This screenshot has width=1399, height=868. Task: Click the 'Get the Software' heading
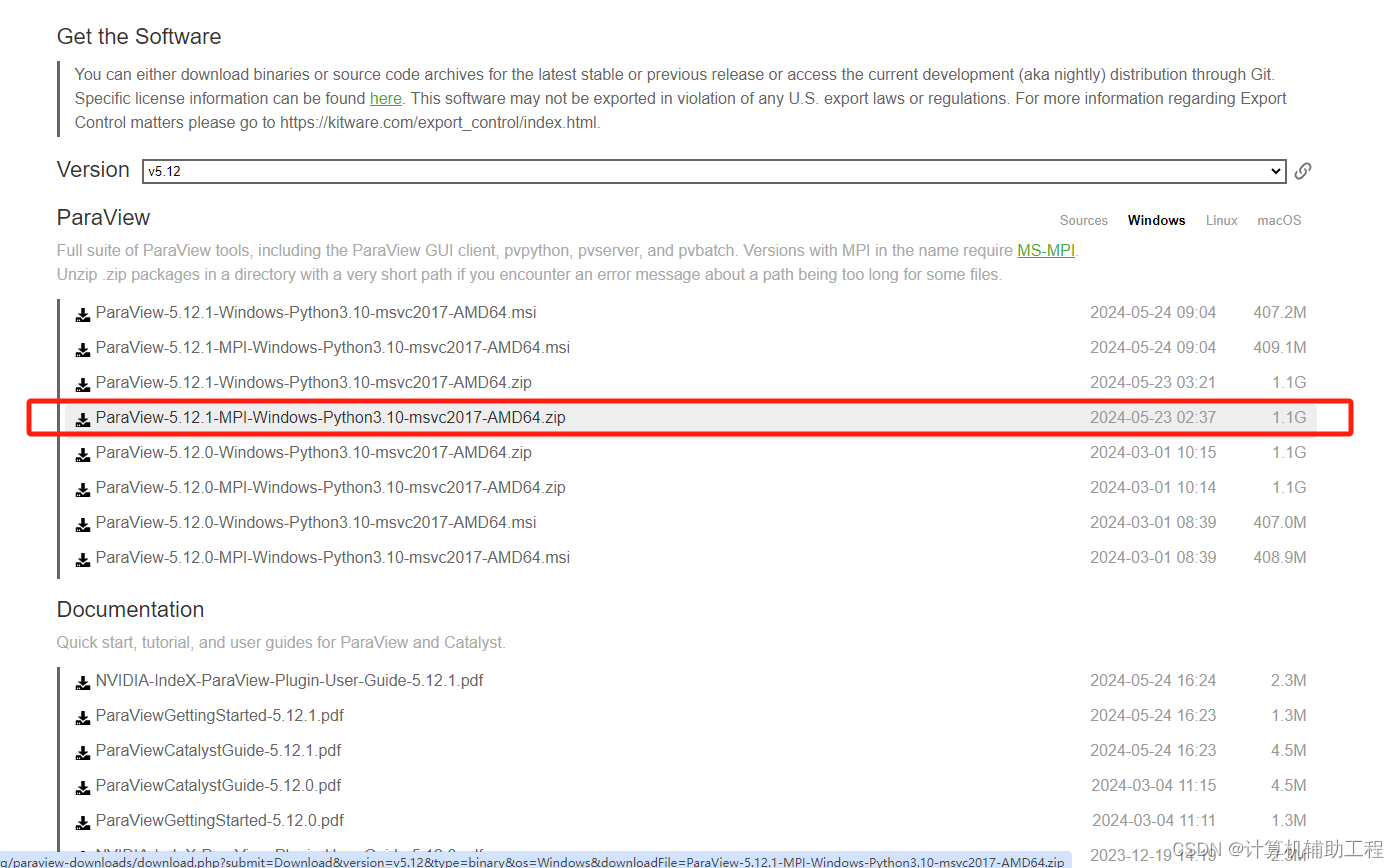click(x=139, y=37)
